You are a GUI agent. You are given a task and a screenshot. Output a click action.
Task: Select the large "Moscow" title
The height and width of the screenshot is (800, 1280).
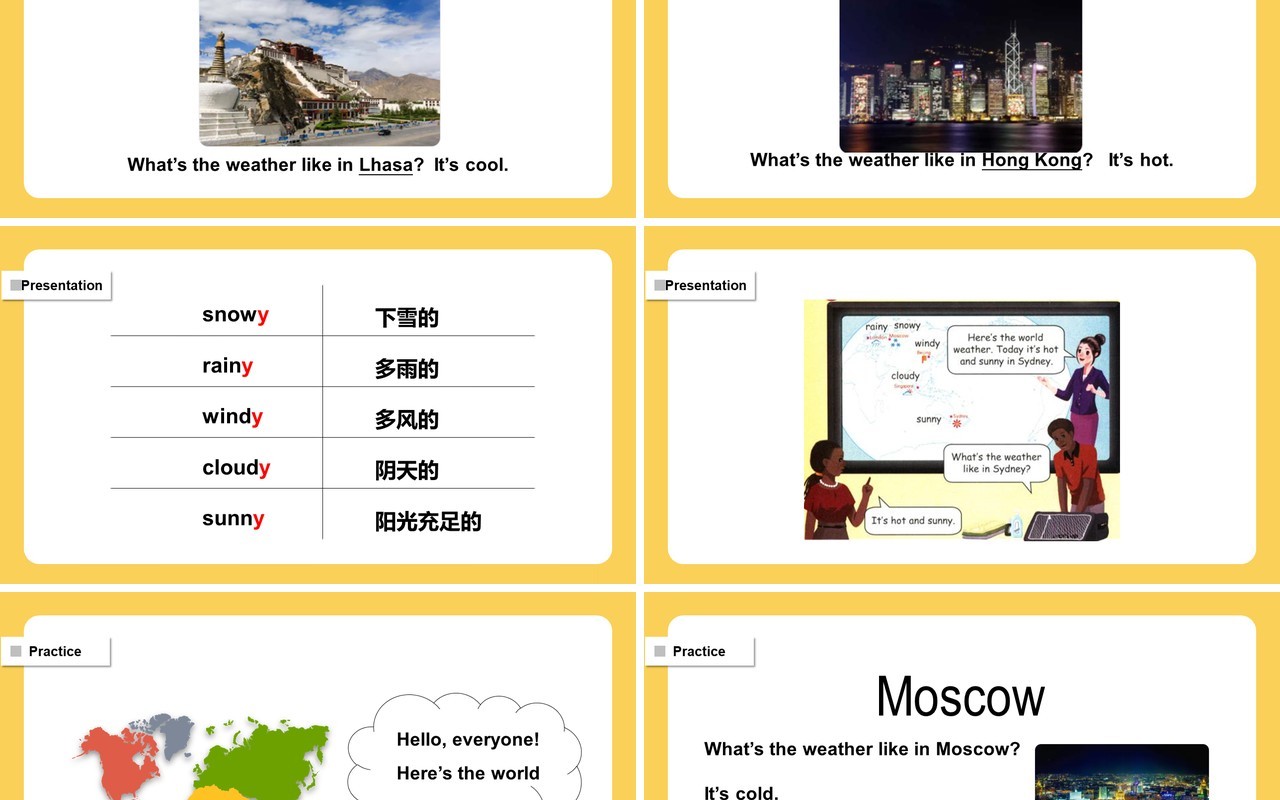(x=961, y=697)
